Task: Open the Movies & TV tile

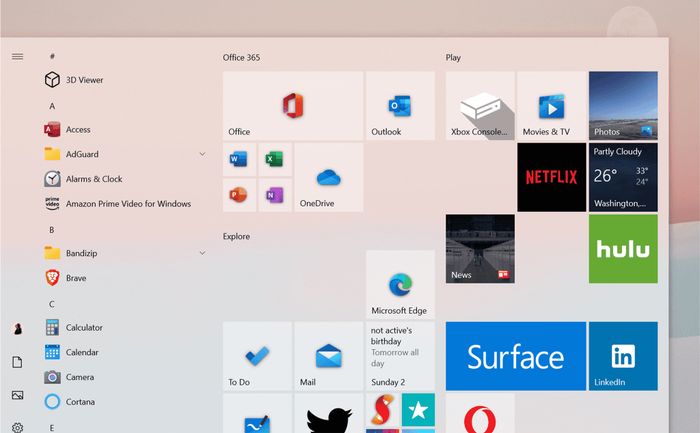Action: coord(551,106)
